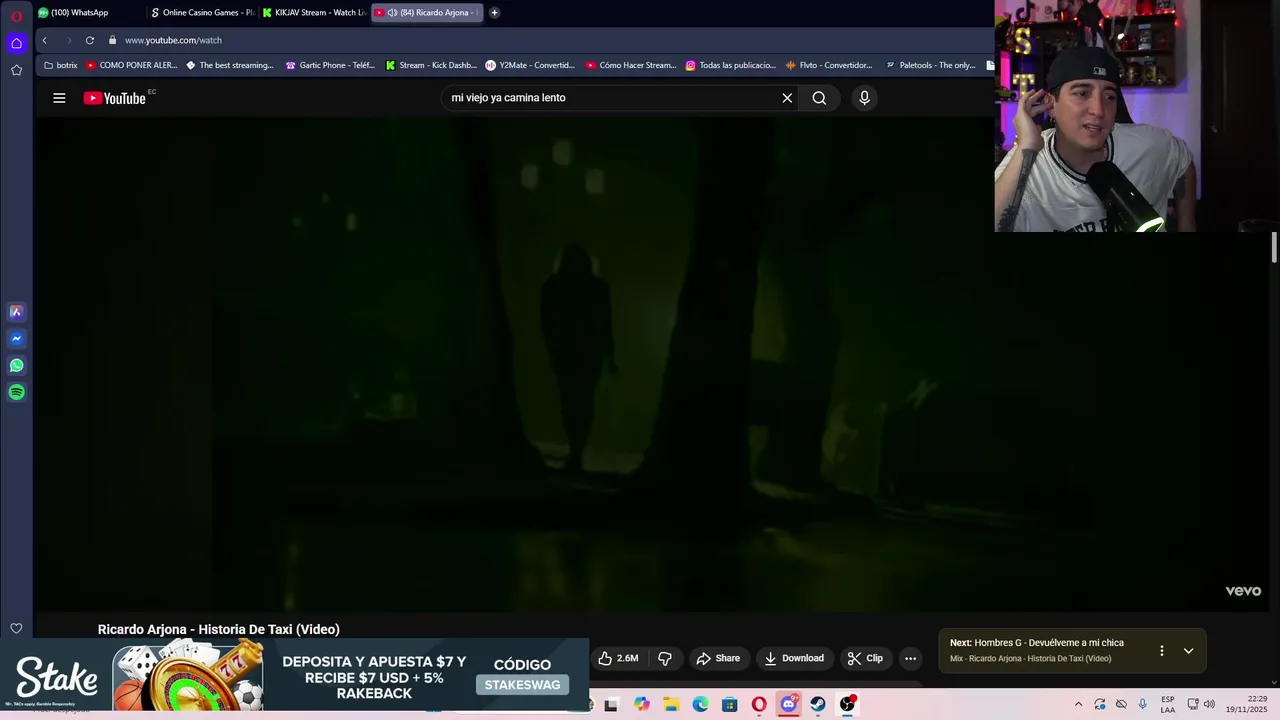
Task: Switch ESP LAA keyboard language
Action: coord(1167,704)
